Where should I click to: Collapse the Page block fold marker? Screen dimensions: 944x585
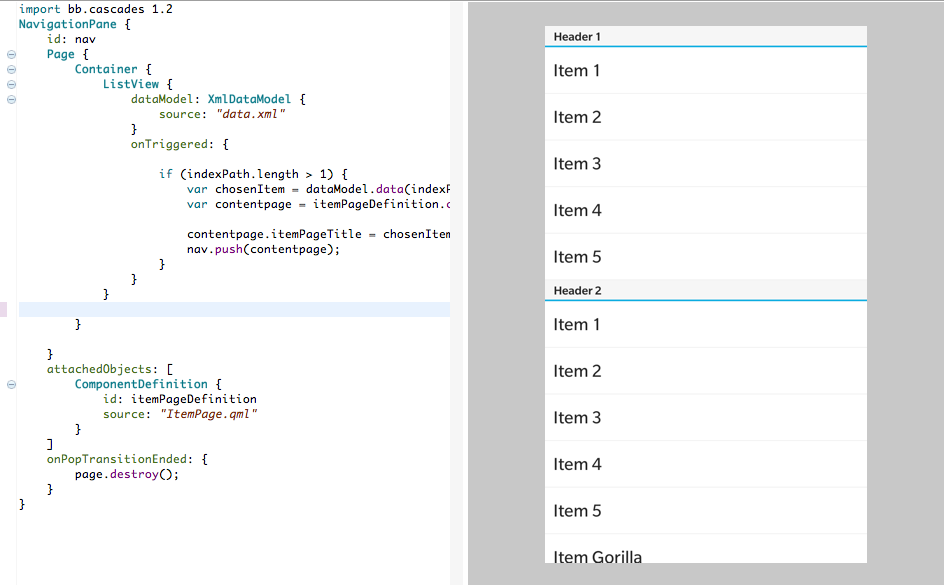coord(11,55)
